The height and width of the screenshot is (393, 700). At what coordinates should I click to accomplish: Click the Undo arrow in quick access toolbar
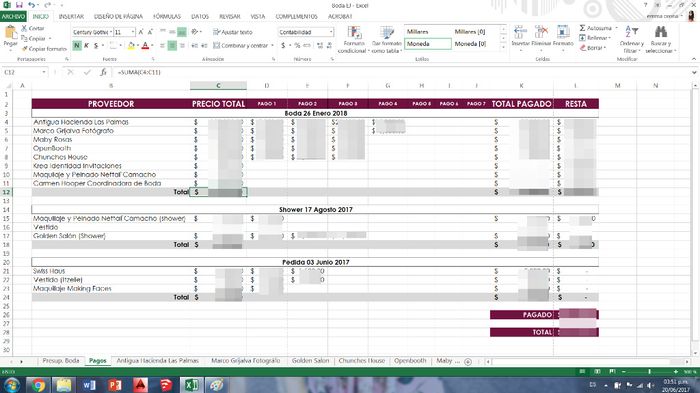coord(31,5)
